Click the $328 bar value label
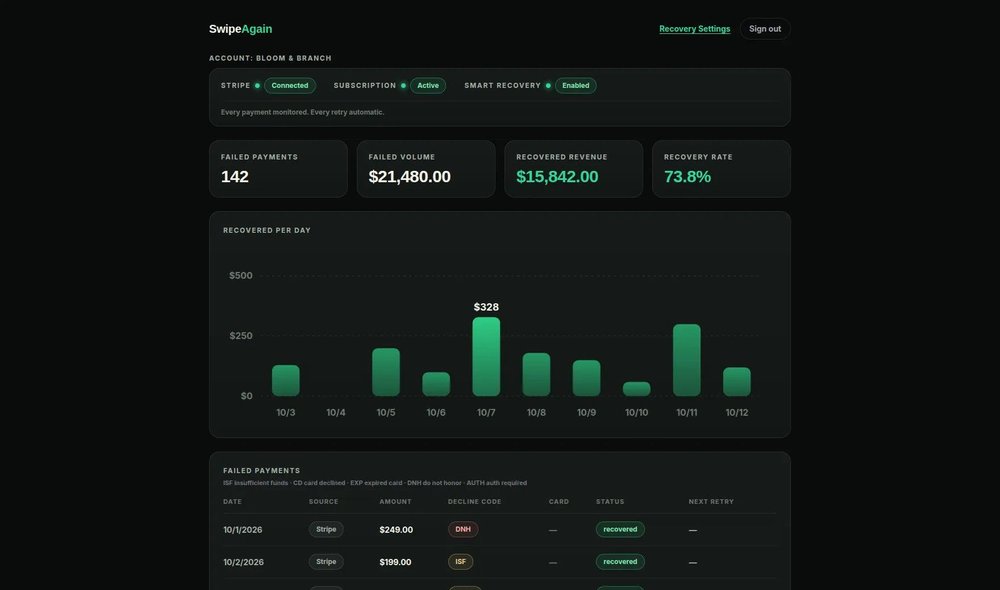The image size is (1000, 590). coord(486,307)
